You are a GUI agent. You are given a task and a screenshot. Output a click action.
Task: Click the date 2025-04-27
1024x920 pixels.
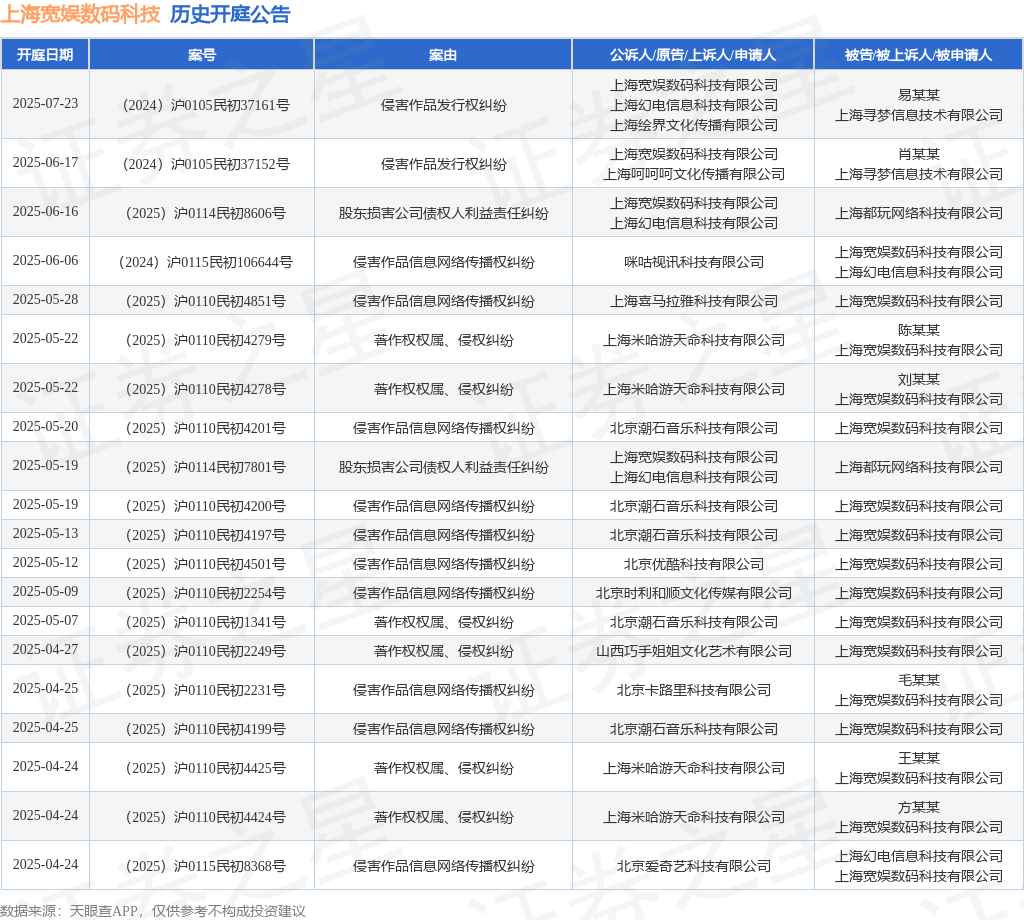(x=45, y=650)
